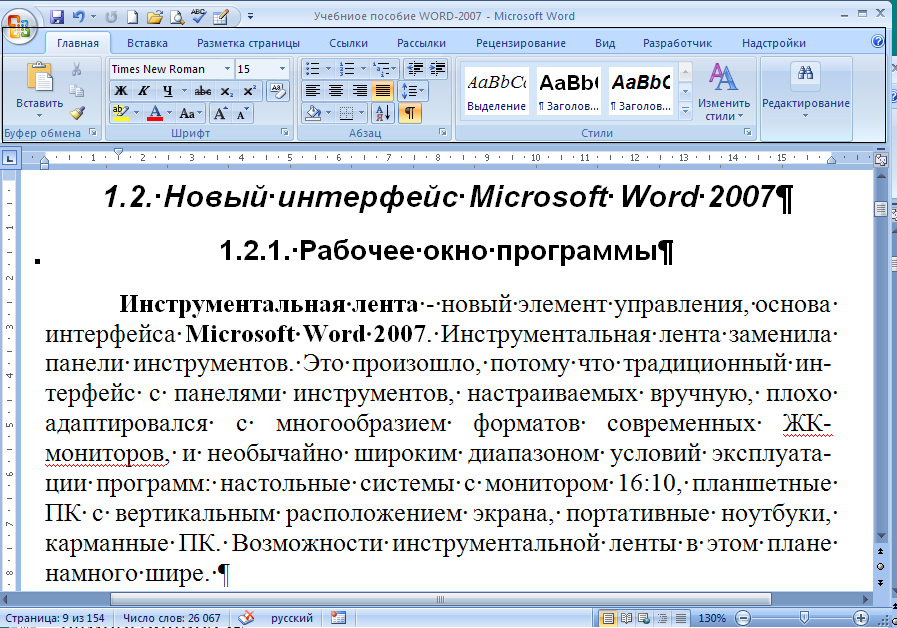Viewport: 897px width, 628px height.
Task: Click the Страница: 9 из 154 indicator
Action: [x=55, y=618]
